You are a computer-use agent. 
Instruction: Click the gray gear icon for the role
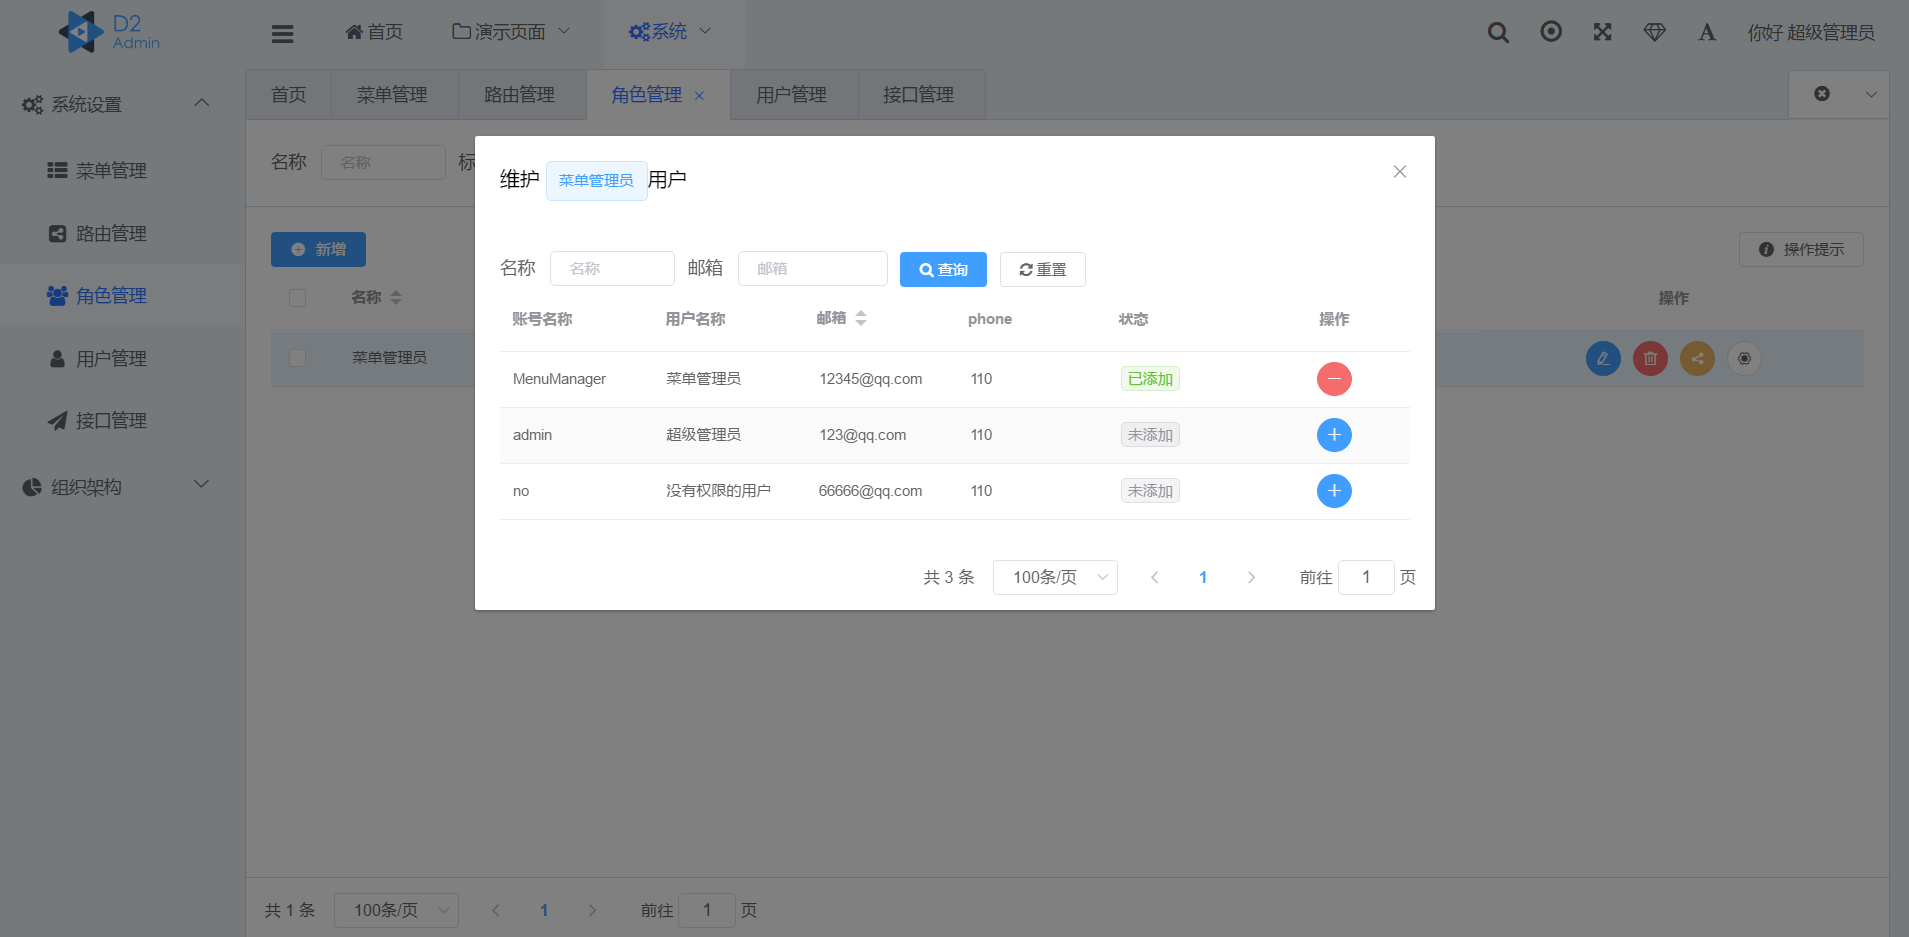(1744, 358)
